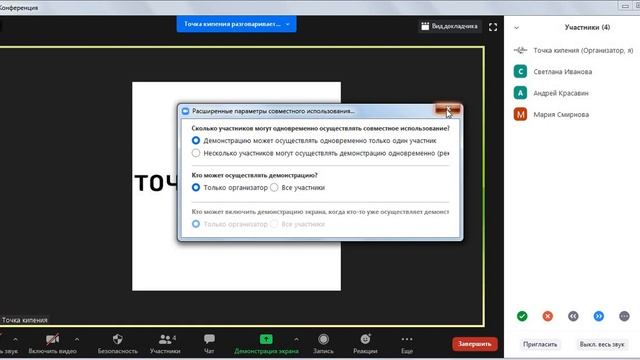Viewport: 640px width, 360px height.
Task: Click the red No cross reaction icon
Action: (548, 316)
